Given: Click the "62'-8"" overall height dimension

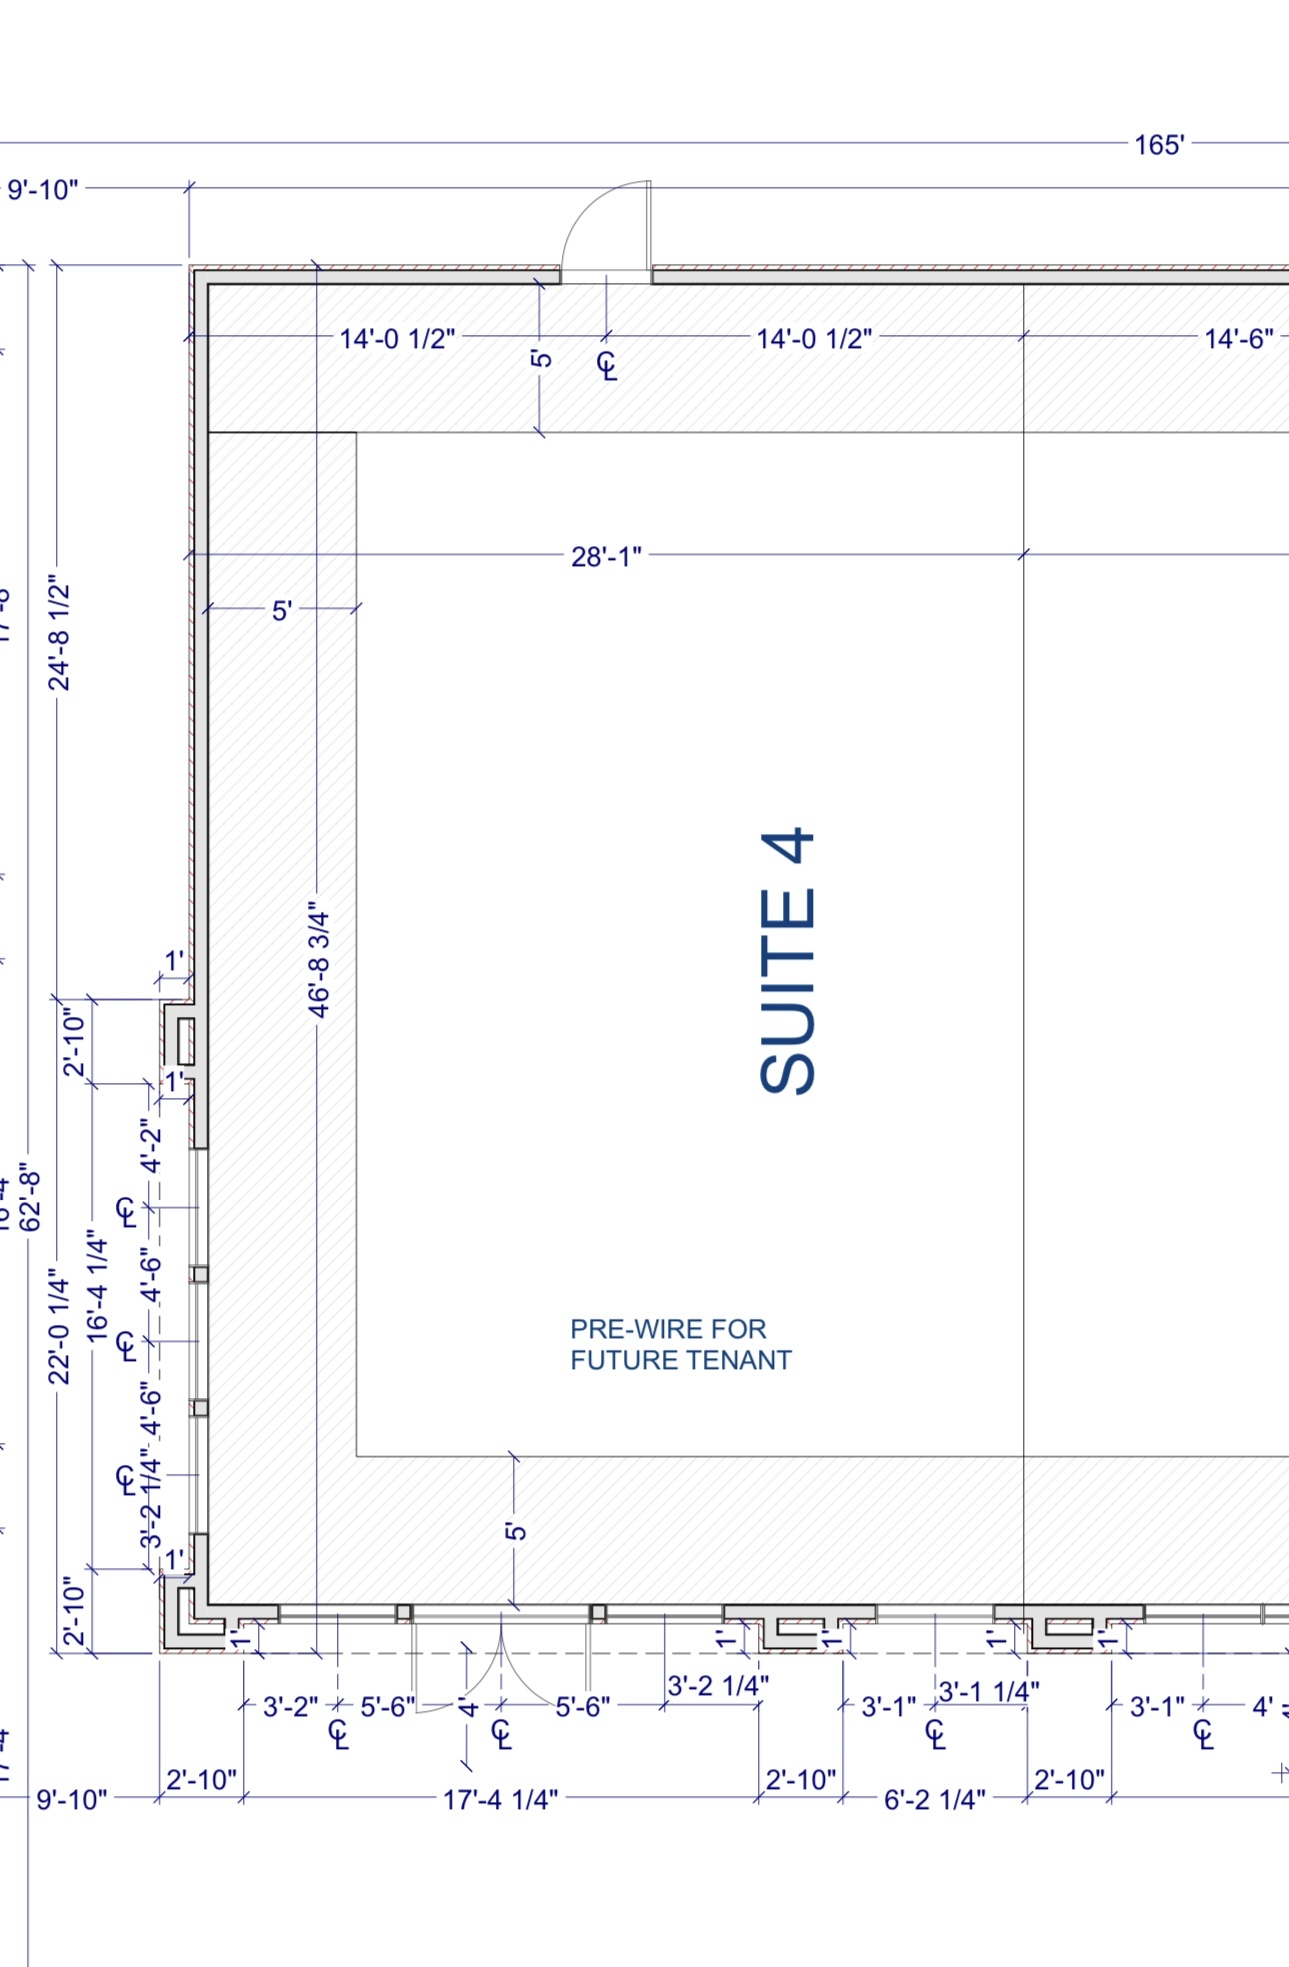Looking at the screenshot, I should click(32, 1197).
